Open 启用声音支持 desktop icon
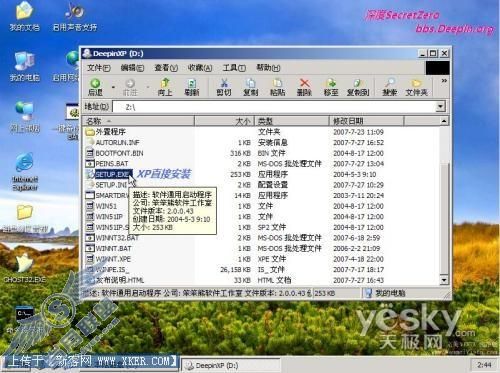Screen dimensions: 500x373 click(x=75, y=17)
